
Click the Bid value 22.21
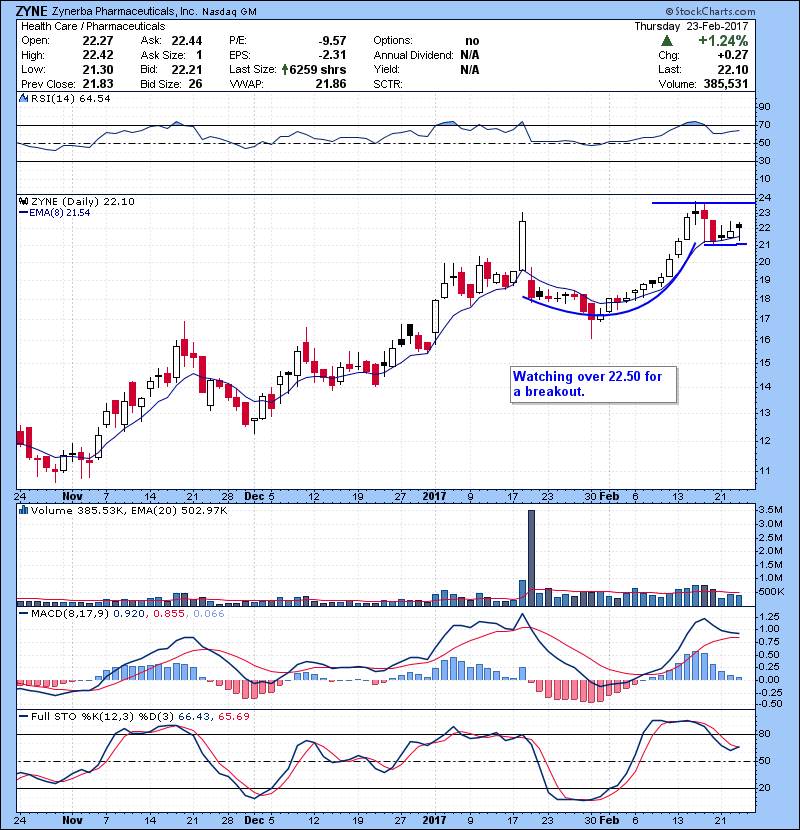[x=186, y=69]
